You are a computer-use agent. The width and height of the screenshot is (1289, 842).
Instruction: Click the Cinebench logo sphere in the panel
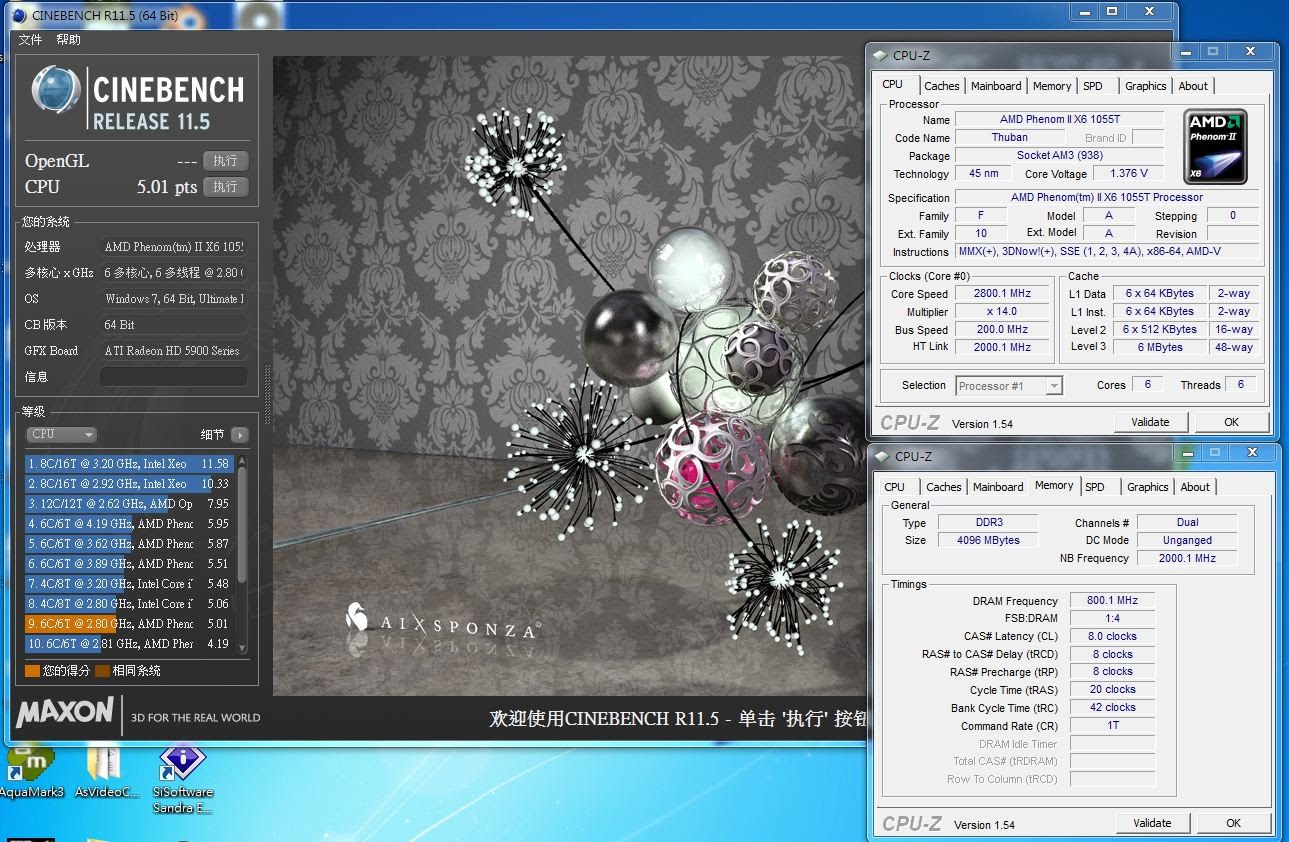pyautogui.click(x=55, y=90)
